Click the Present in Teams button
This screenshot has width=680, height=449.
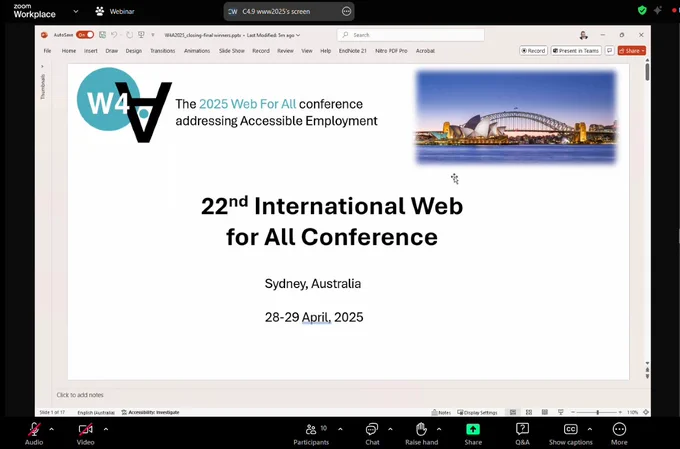click(576, 51)
